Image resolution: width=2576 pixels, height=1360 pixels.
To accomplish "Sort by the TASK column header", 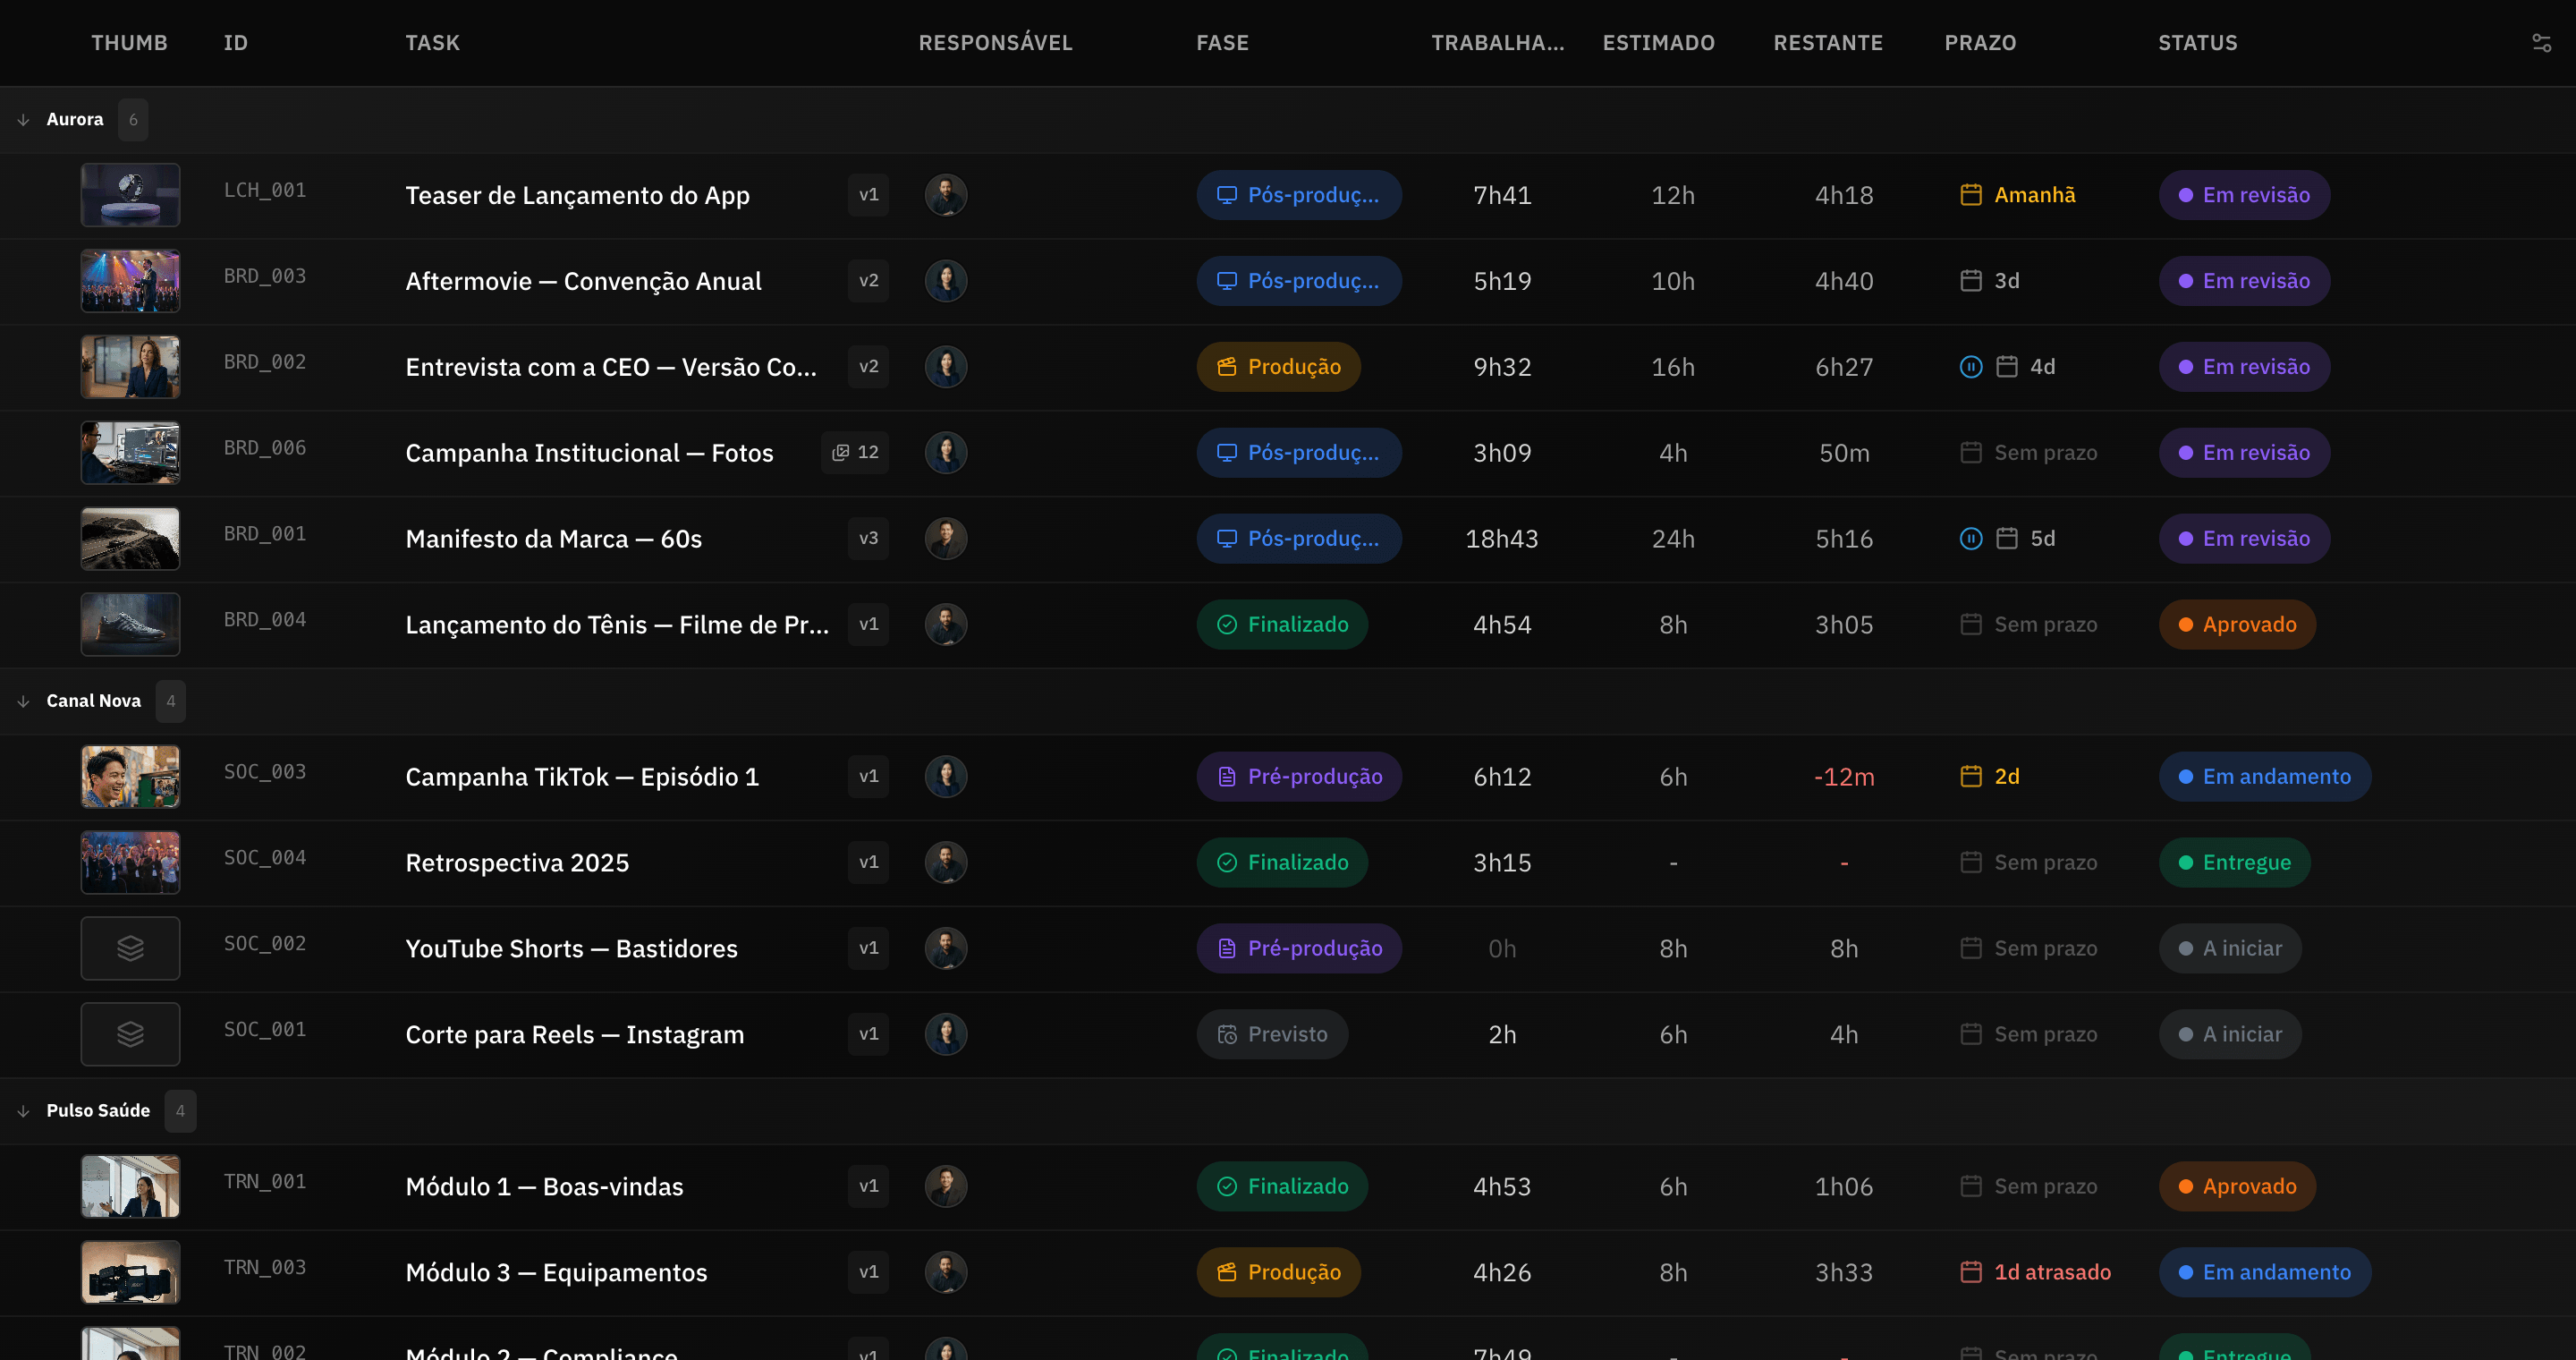I will click(x=432, y=43).
